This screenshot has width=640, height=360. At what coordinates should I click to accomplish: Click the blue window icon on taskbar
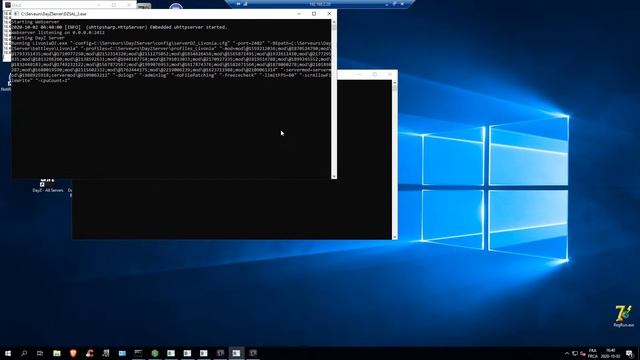122,353
